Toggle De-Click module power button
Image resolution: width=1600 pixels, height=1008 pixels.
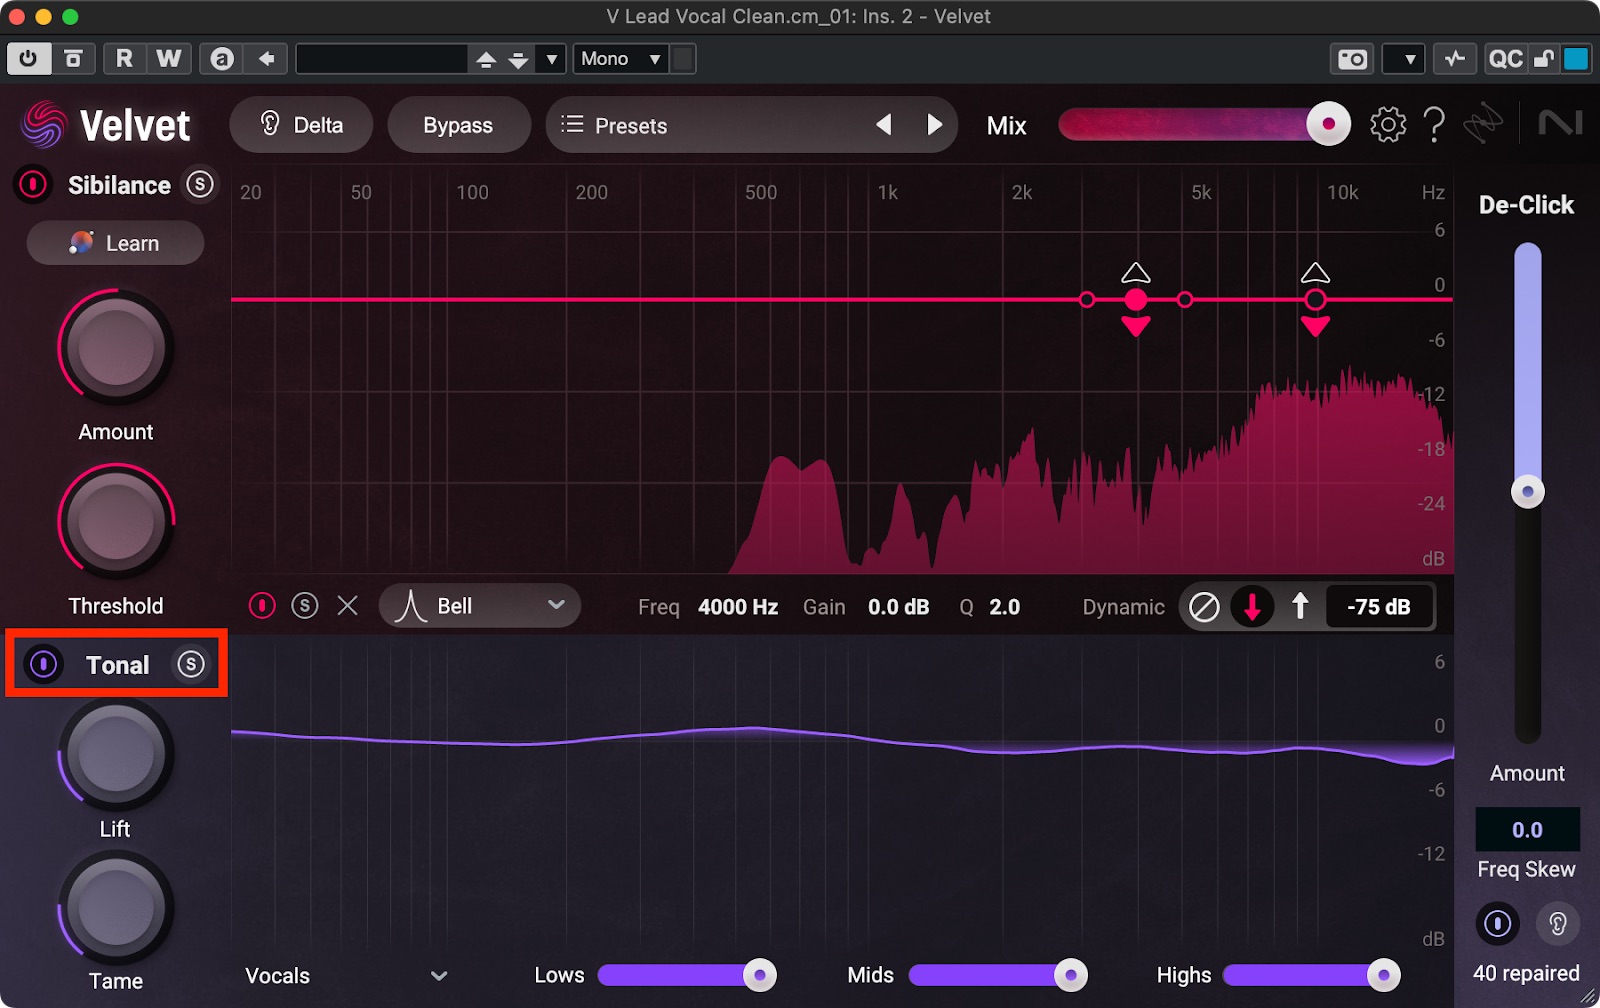(1497, 923)
